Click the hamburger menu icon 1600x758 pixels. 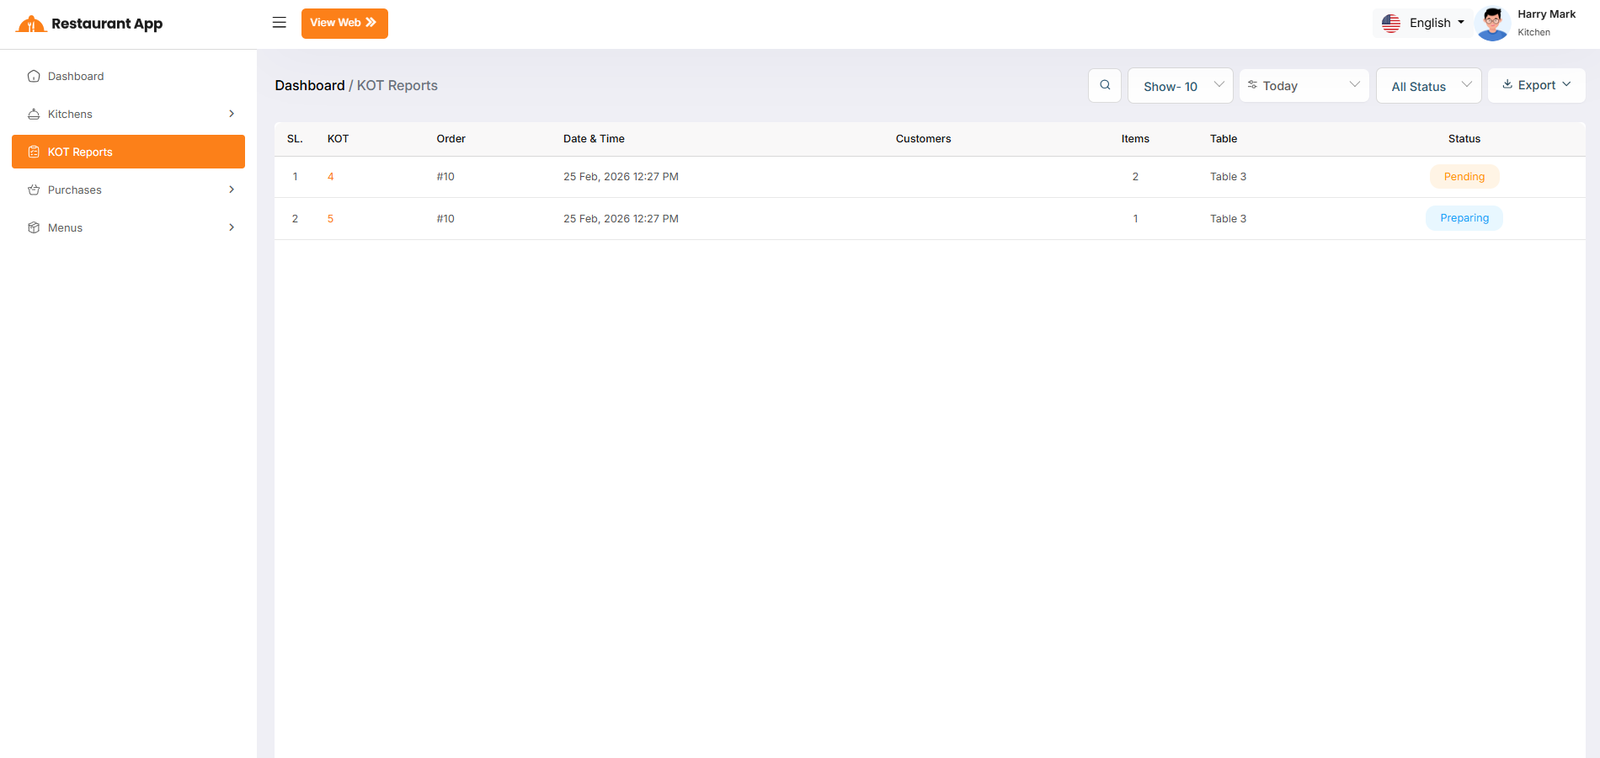click(279, 22)
